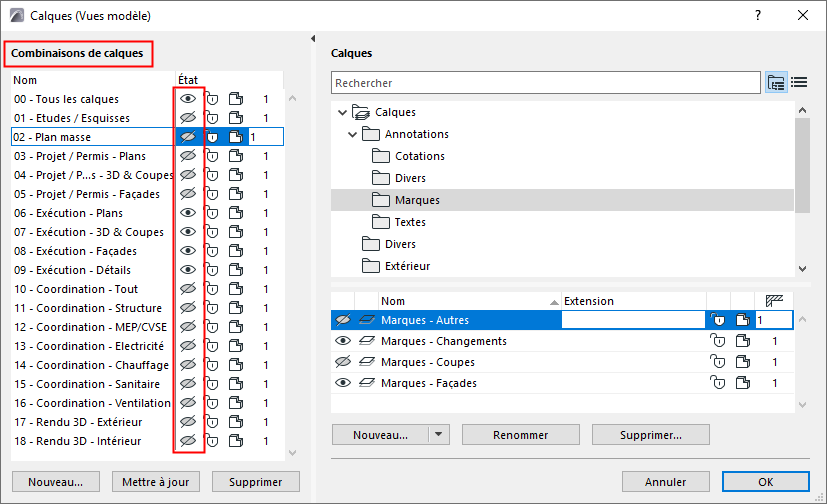This screenshot has height=504, width=827.
Task: Collapse the Annotations folder
Action: click(352, 134)
